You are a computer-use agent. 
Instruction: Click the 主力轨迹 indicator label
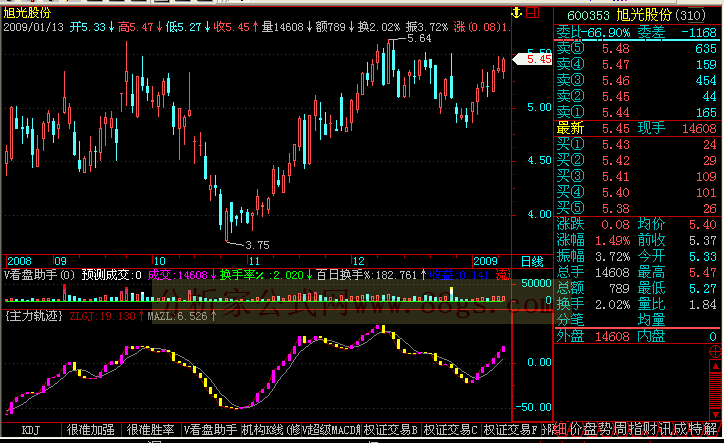[x=34, y=316]
